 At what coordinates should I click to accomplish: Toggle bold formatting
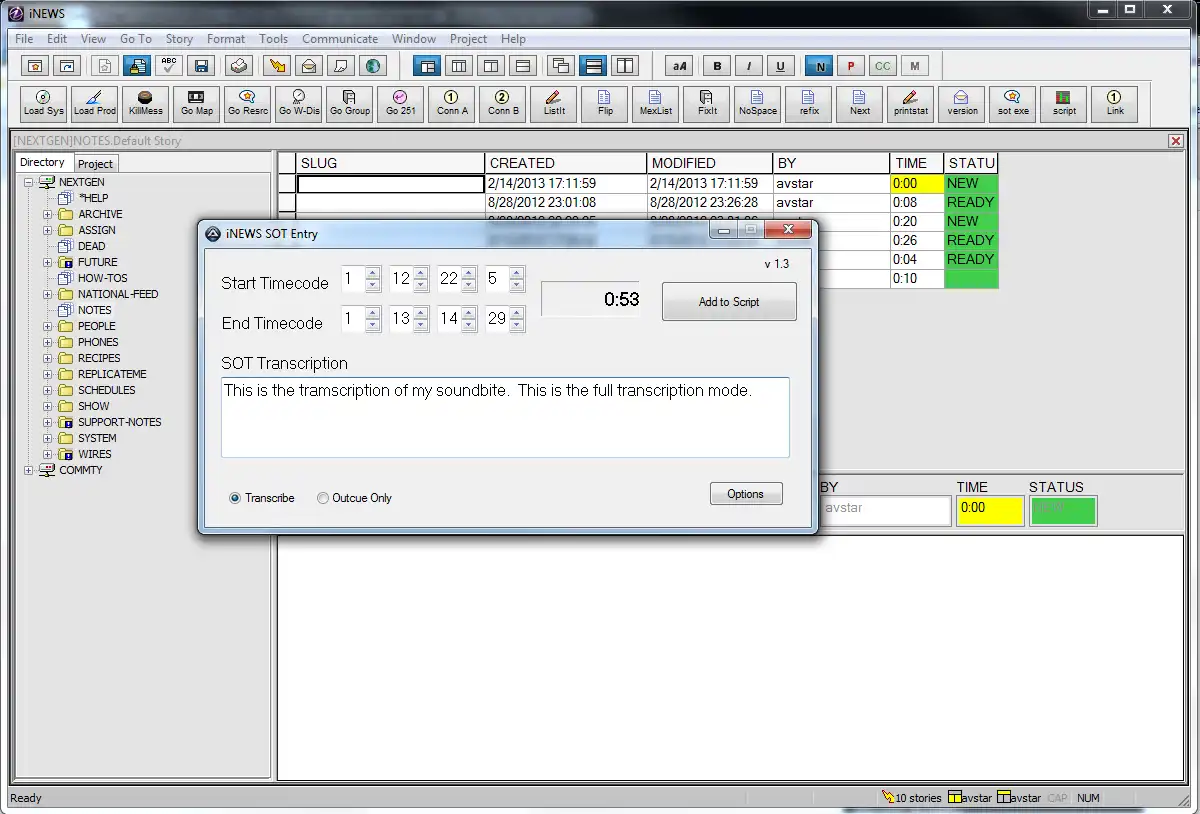coord(717,66)
